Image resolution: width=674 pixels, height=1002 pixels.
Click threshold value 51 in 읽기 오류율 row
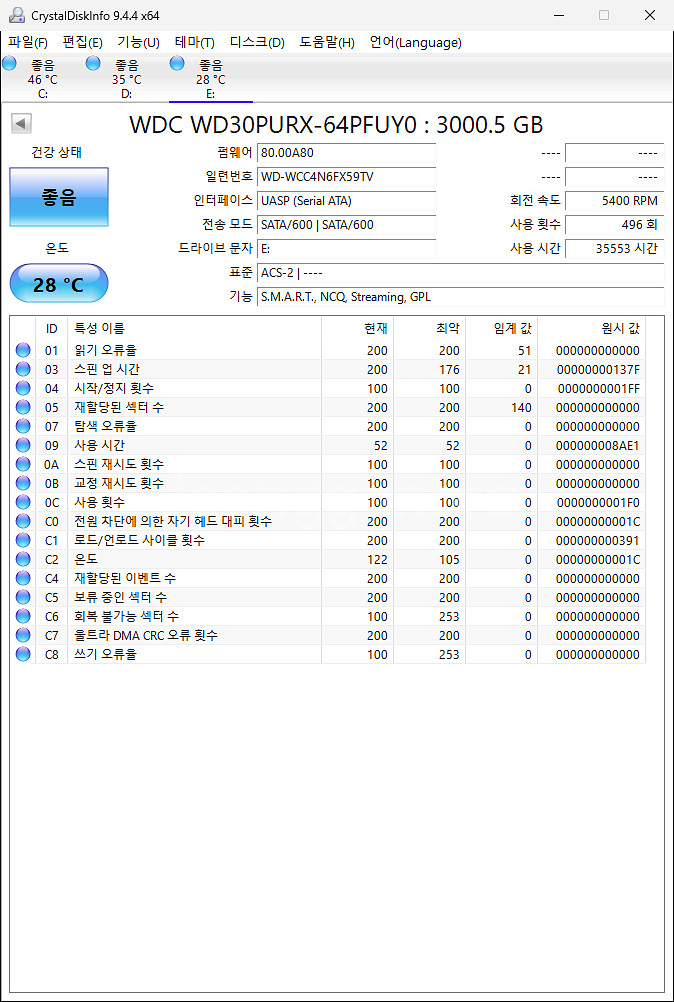click(525, 350)
